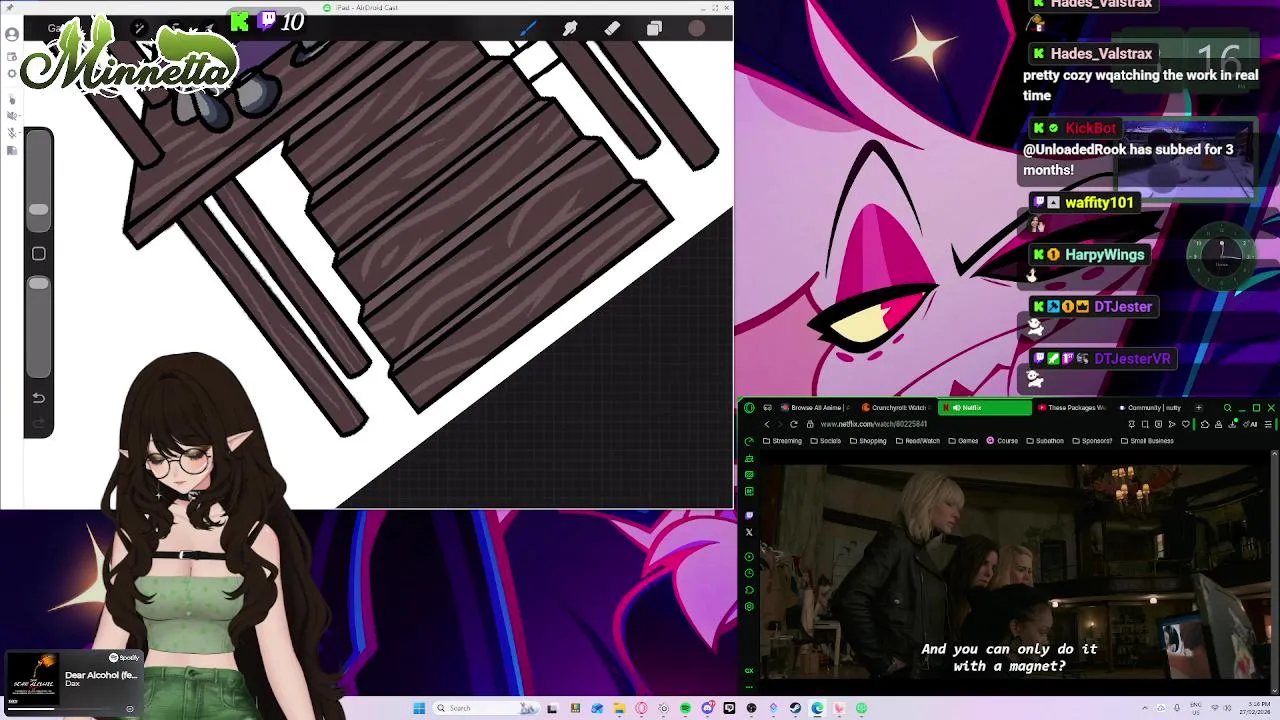Open a new browser tab
This screenshot has width=1280, height=720.
1199,408
